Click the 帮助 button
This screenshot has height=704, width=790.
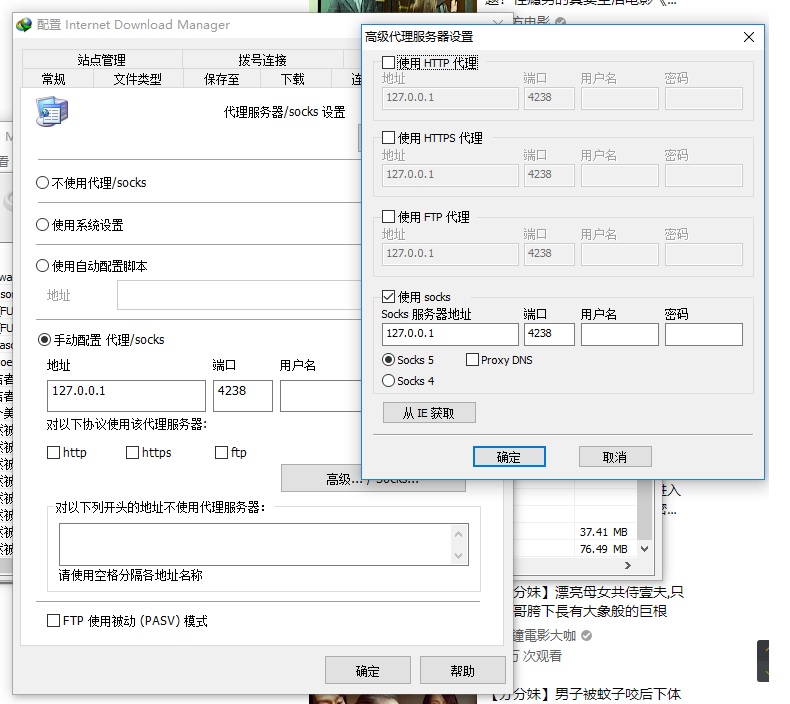pyautogui.click(x=463, y=671)
